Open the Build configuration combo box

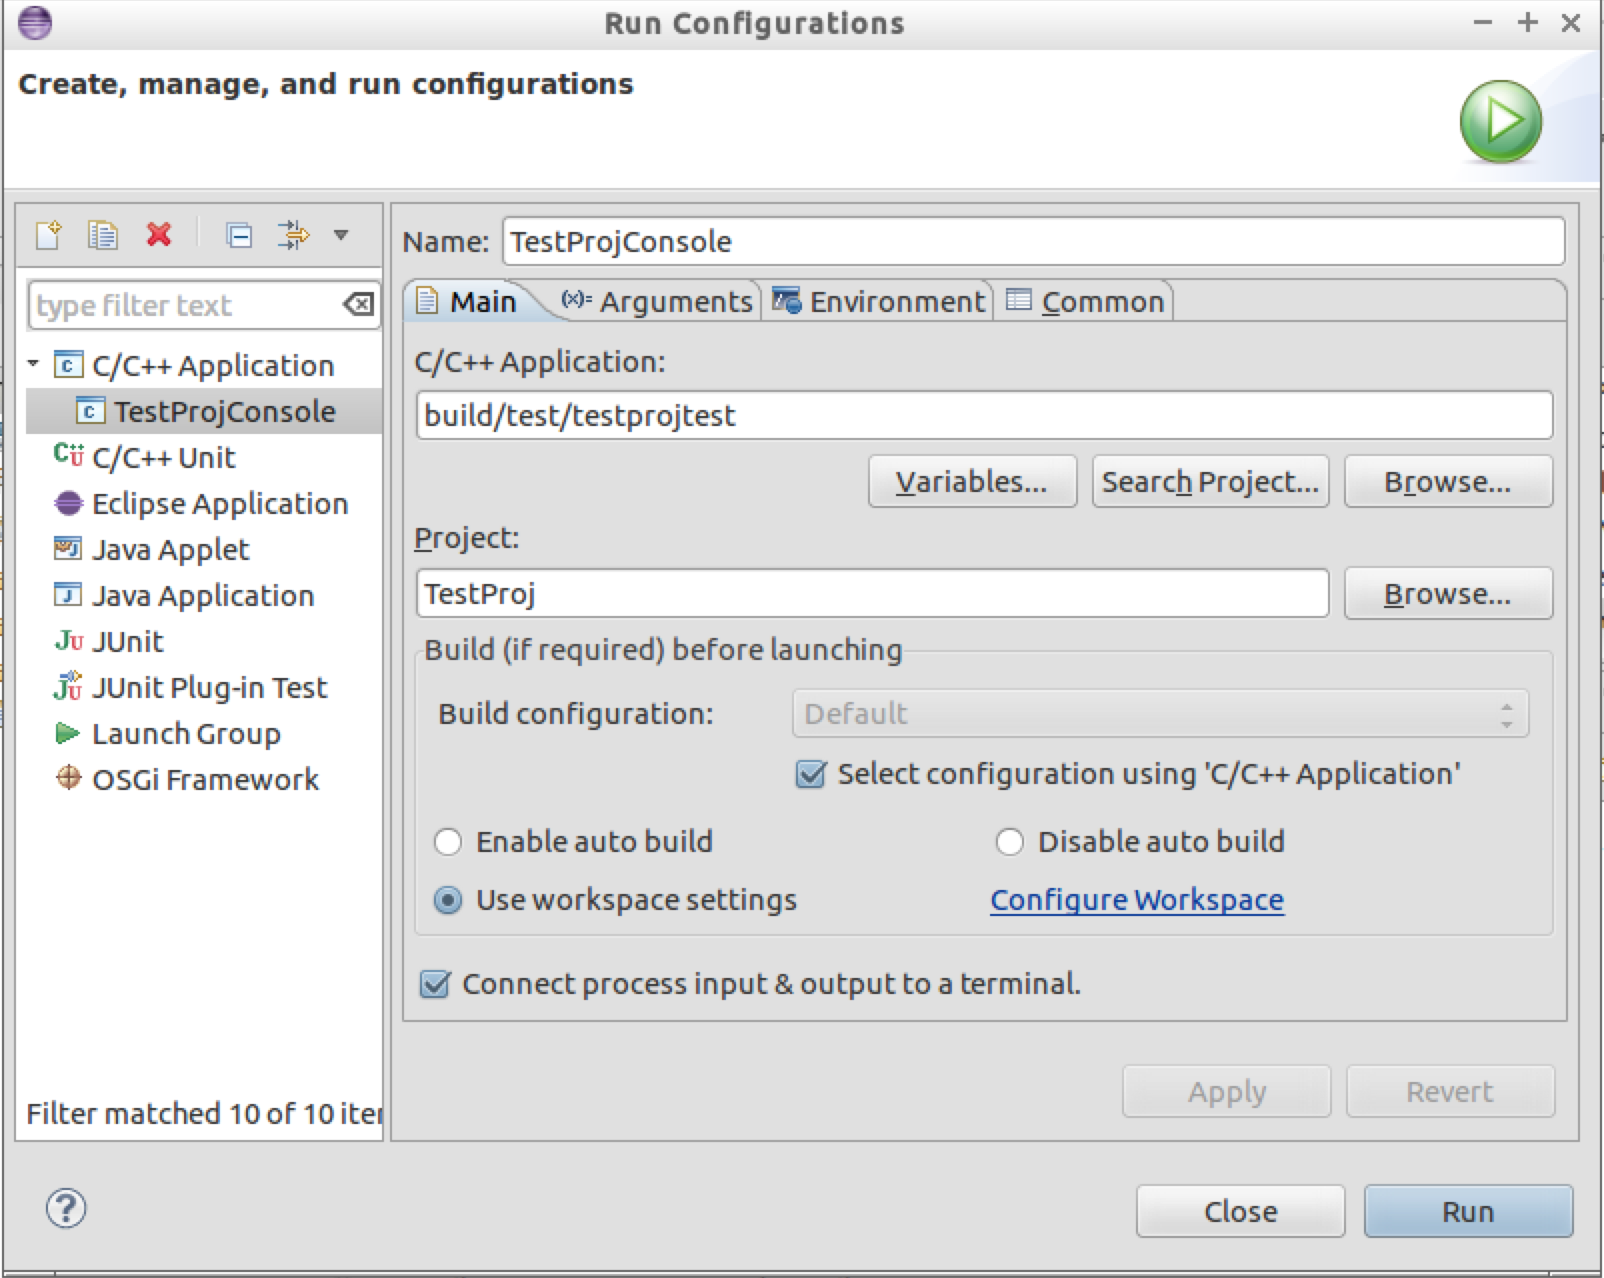1160,714
